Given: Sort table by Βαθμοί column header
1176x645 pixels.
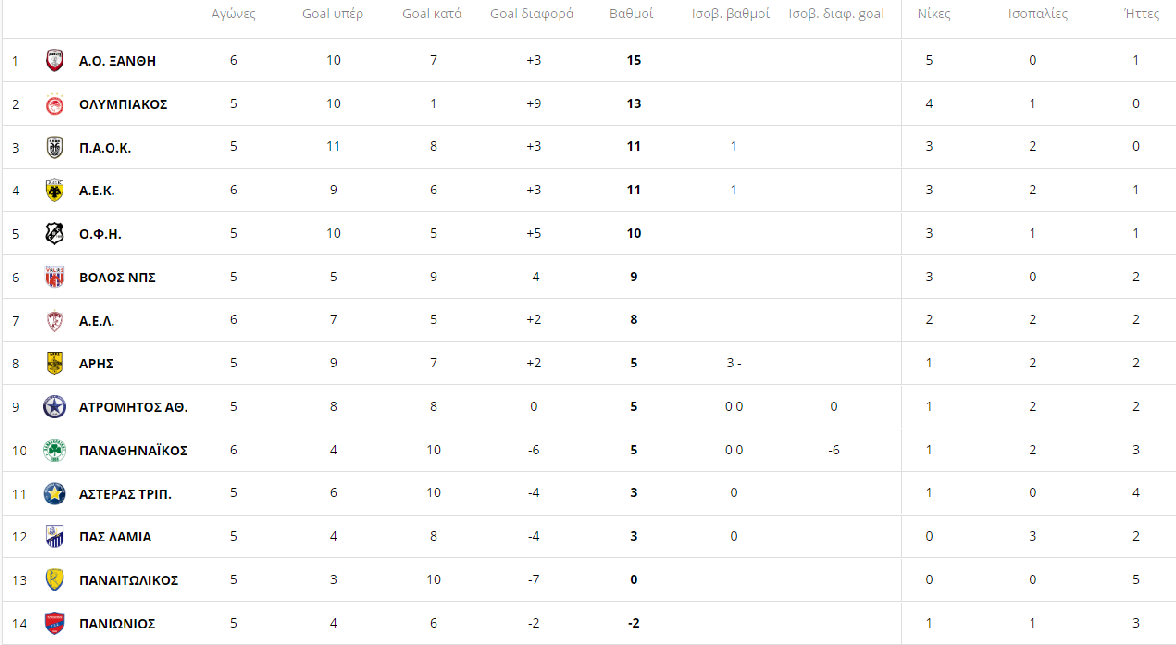Looking at the screenshot, I should [x=631, y=14].
